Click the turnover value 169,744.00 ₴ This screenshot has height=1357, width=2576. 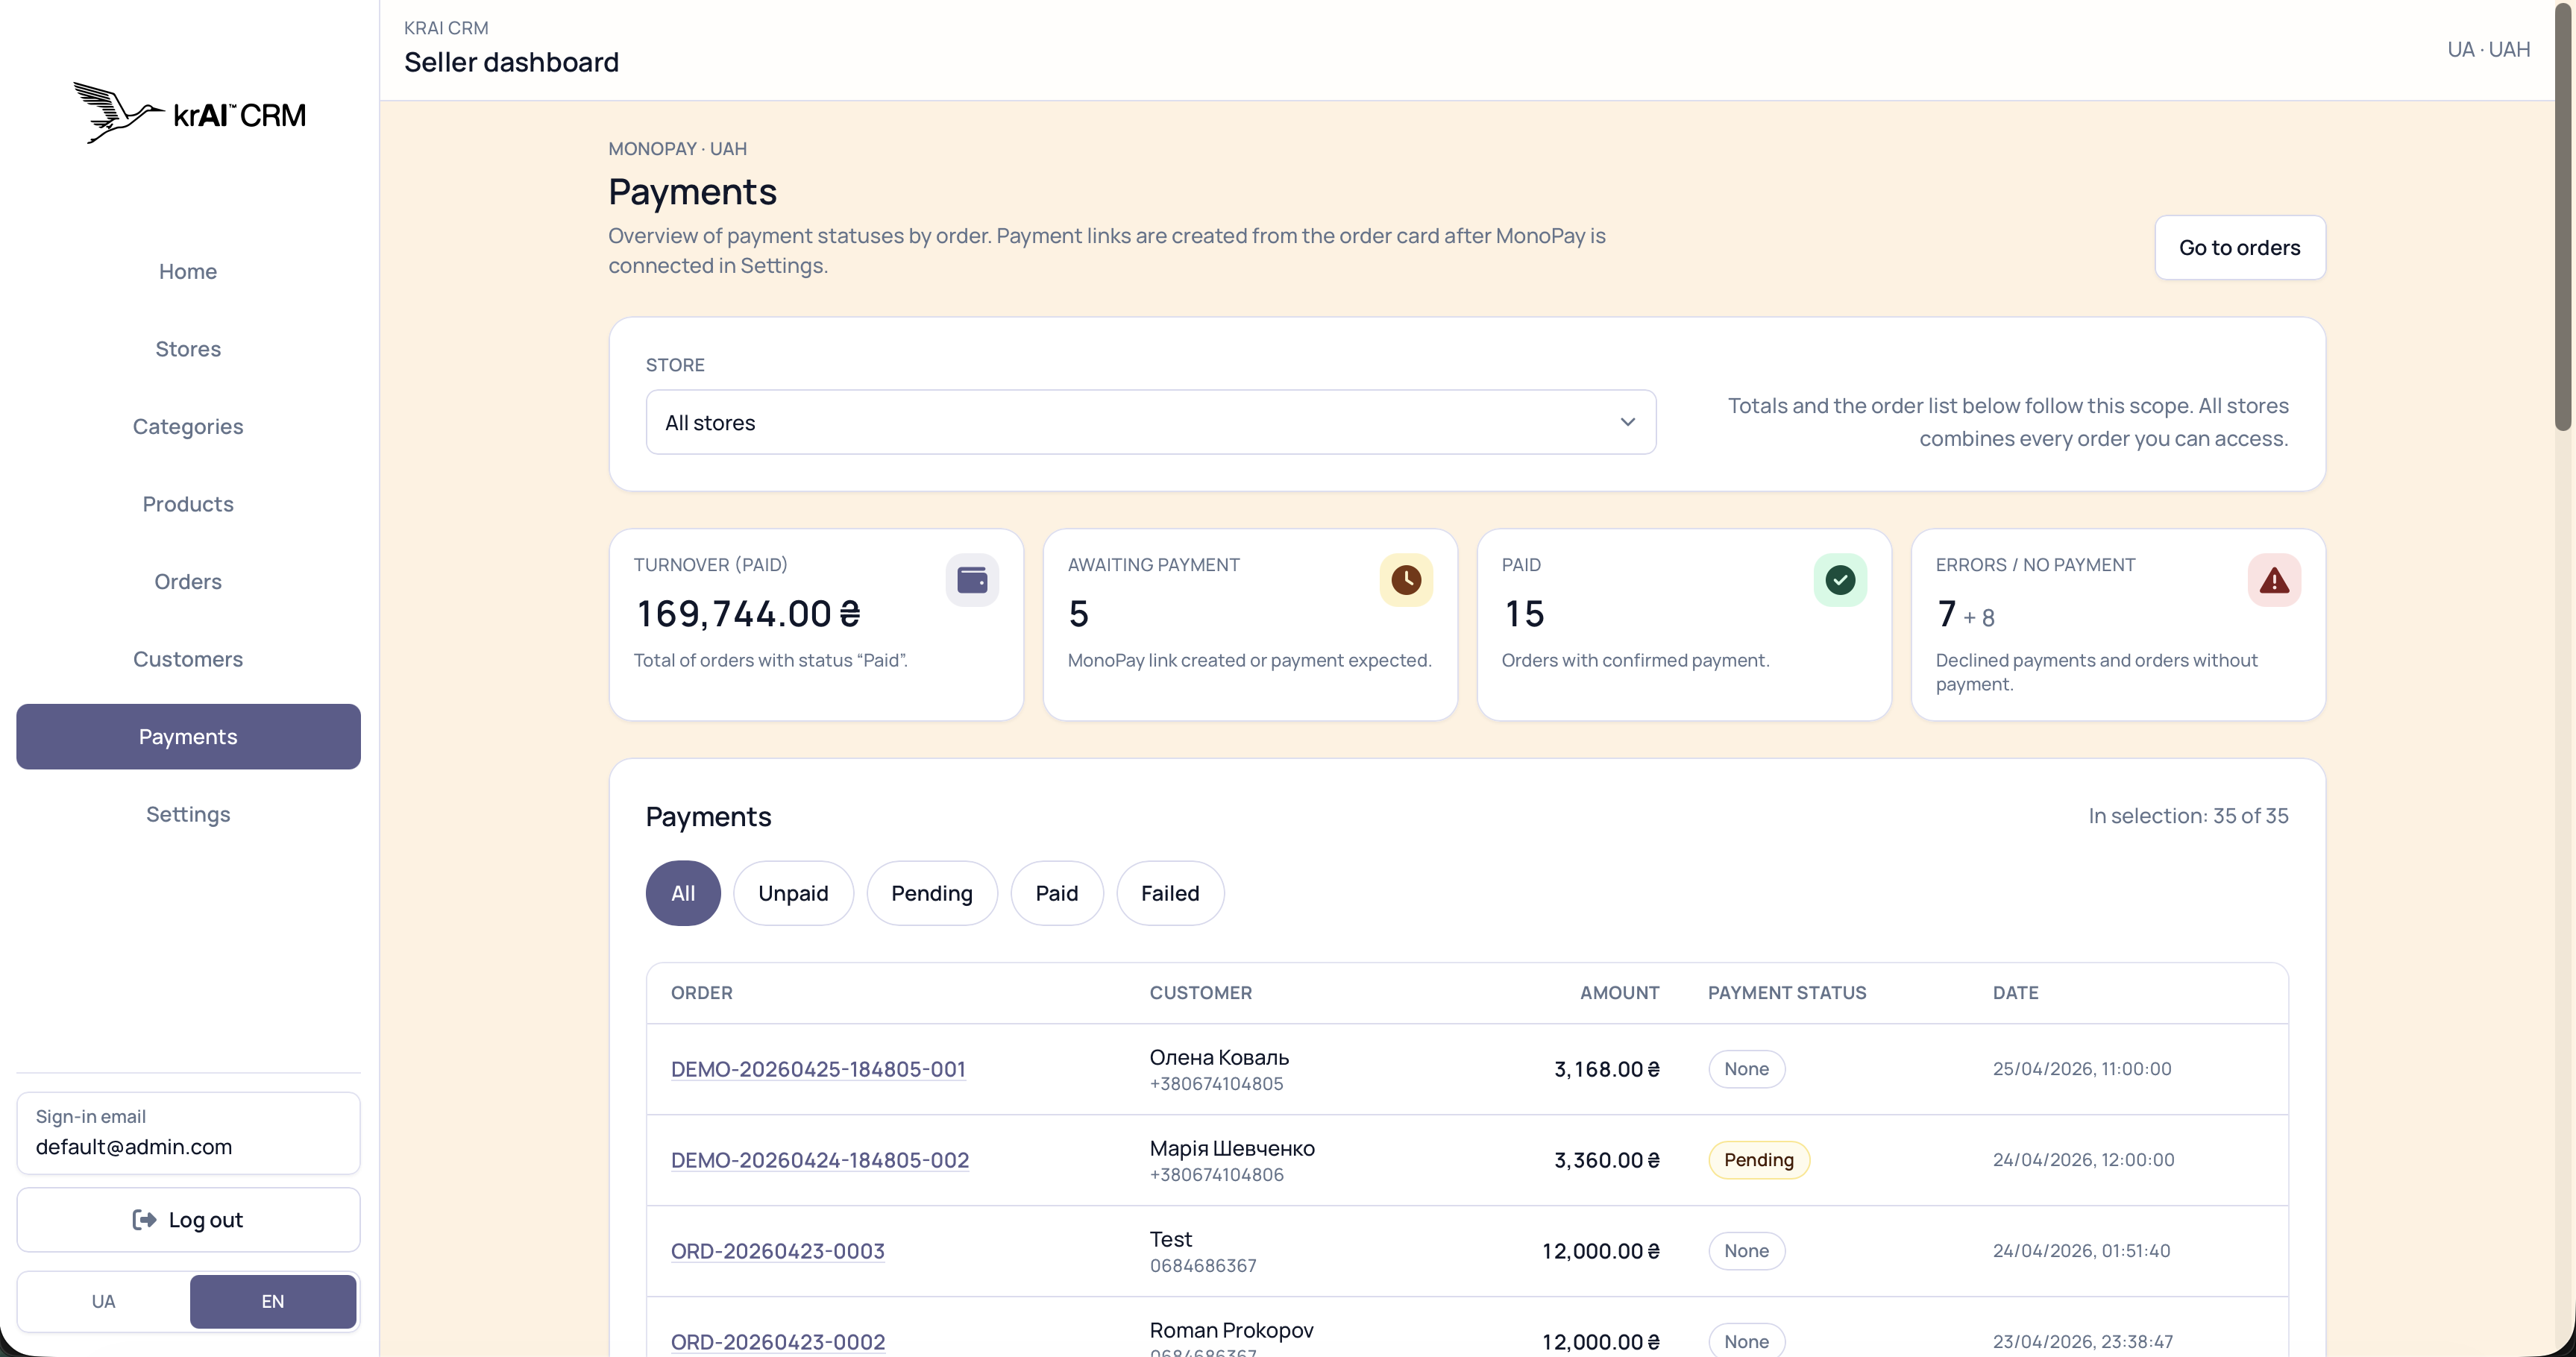tap(748, 613)
